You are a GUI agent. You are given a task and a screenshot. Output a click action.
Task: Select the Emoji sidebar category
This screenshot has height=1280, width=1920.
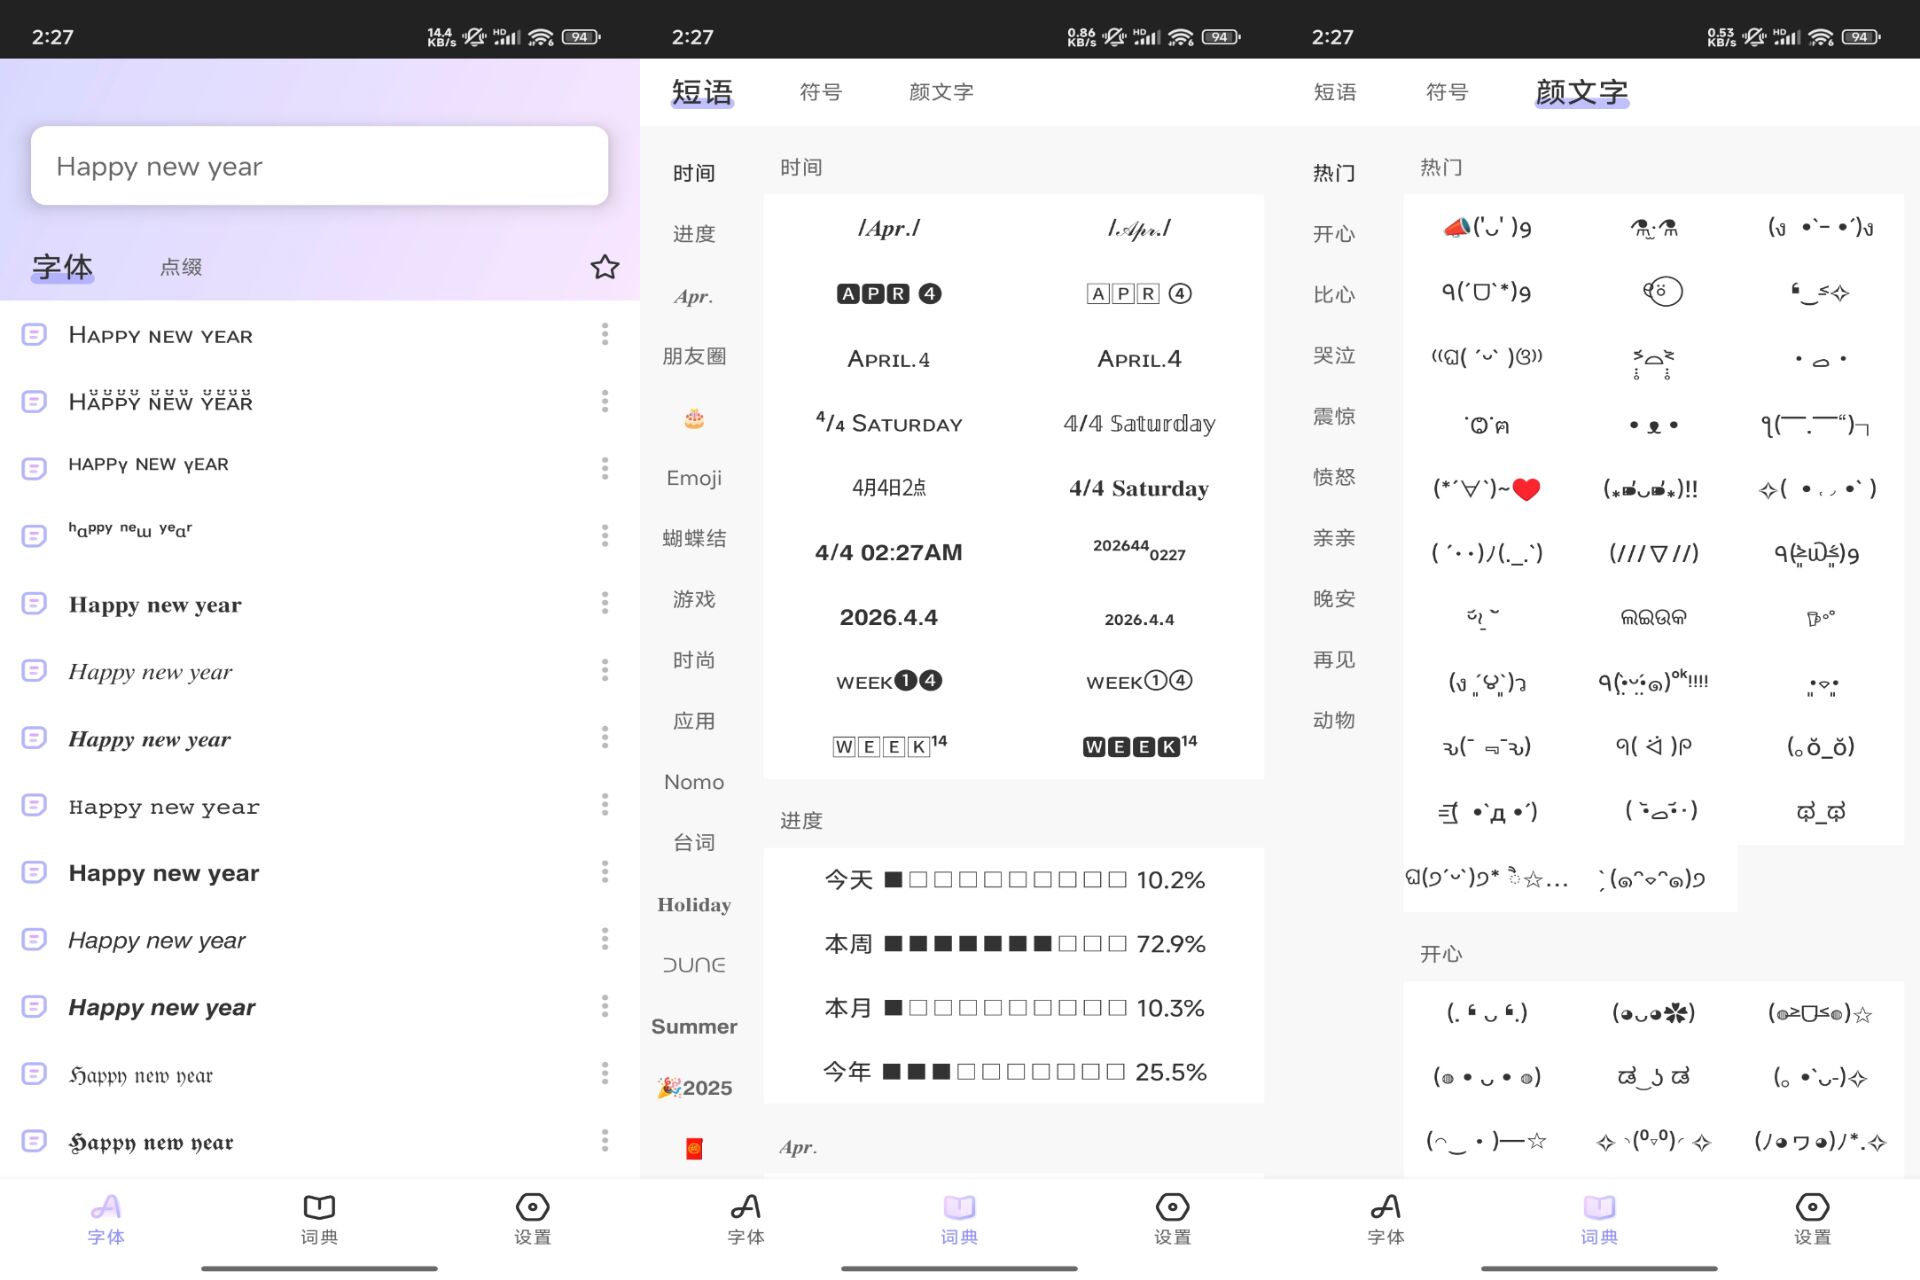(x=694, y=478)
